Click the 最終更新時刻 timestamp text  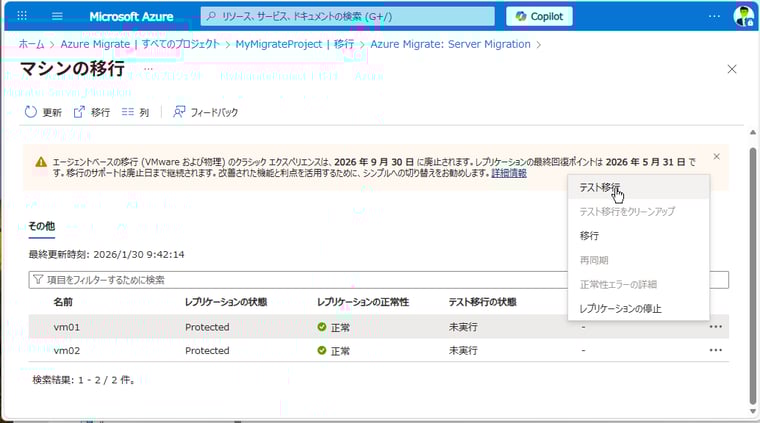click(106, 254)
